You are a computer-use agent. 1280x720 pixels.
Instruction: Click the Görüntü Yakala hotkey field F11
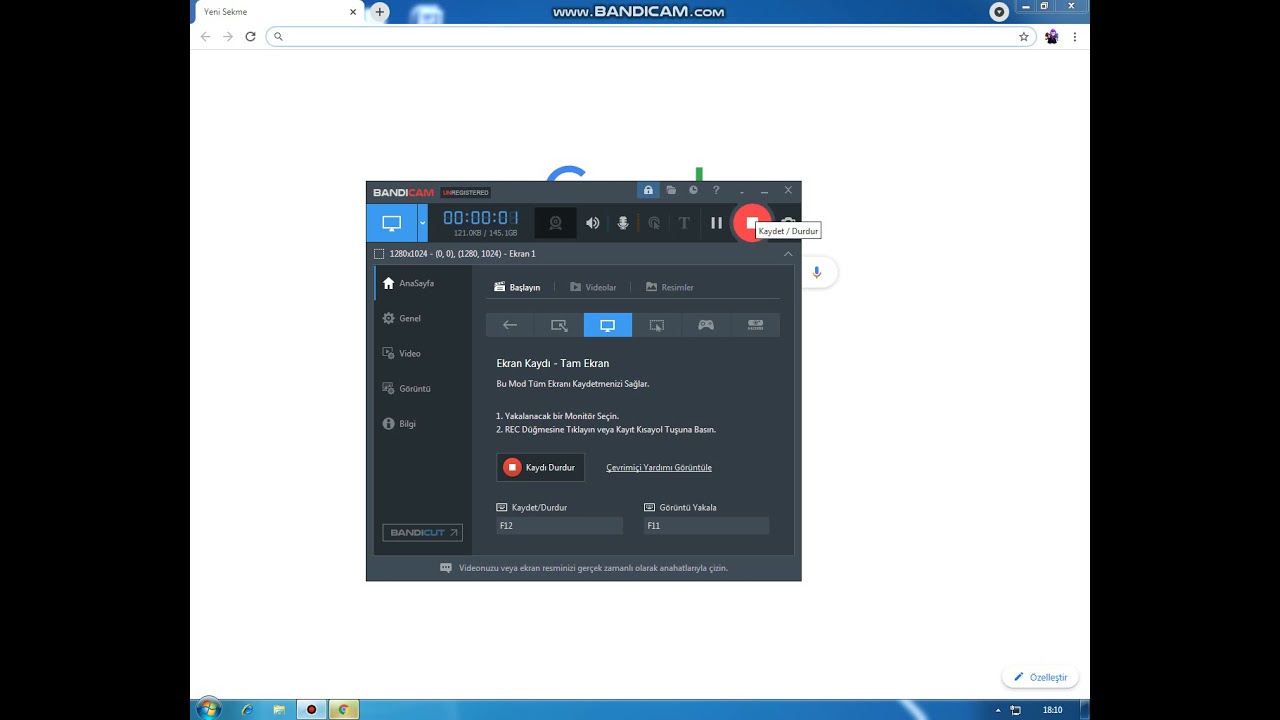click(706, 525)
